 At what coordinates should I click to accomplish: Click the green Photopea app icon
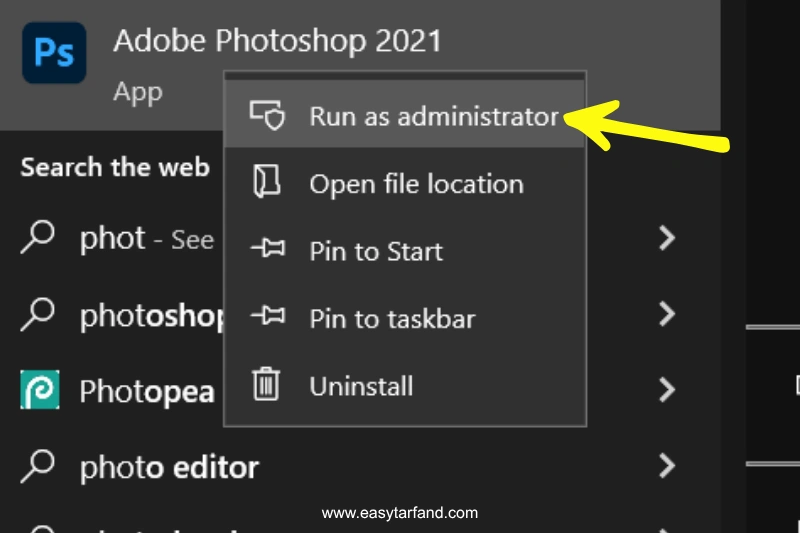click(40, 390)
